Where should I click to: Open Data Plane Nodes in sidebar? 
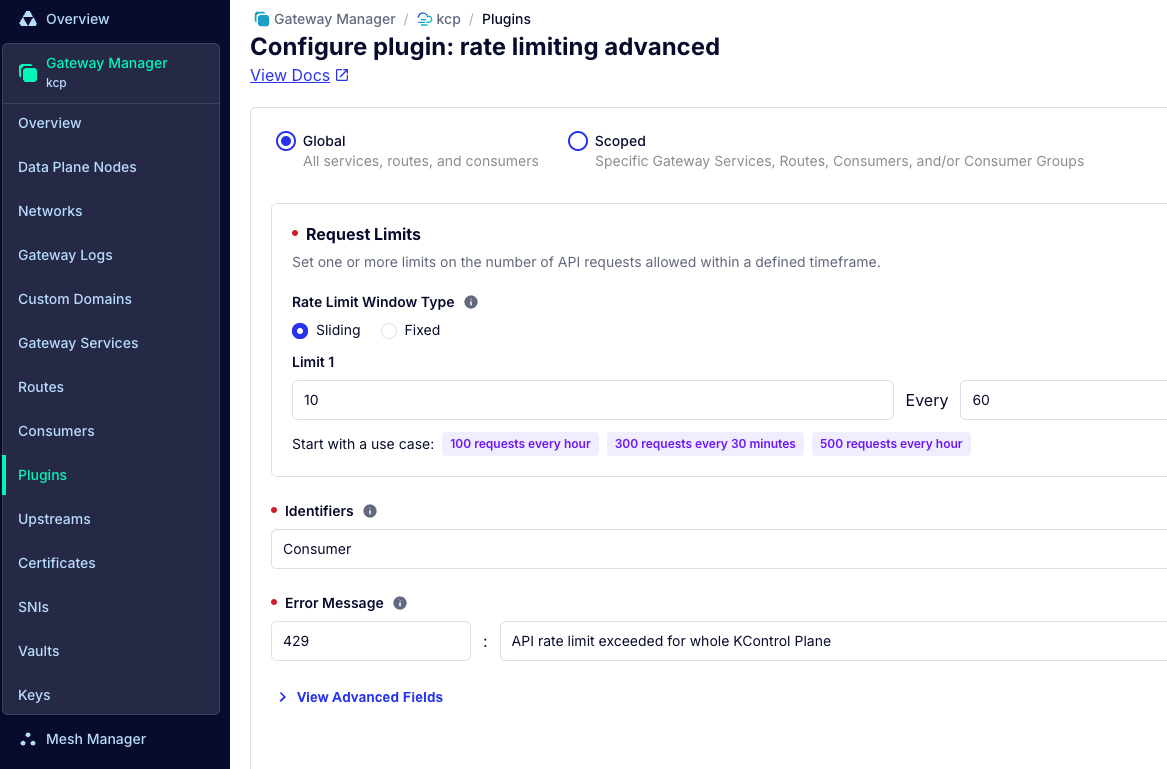pos(77,167)
